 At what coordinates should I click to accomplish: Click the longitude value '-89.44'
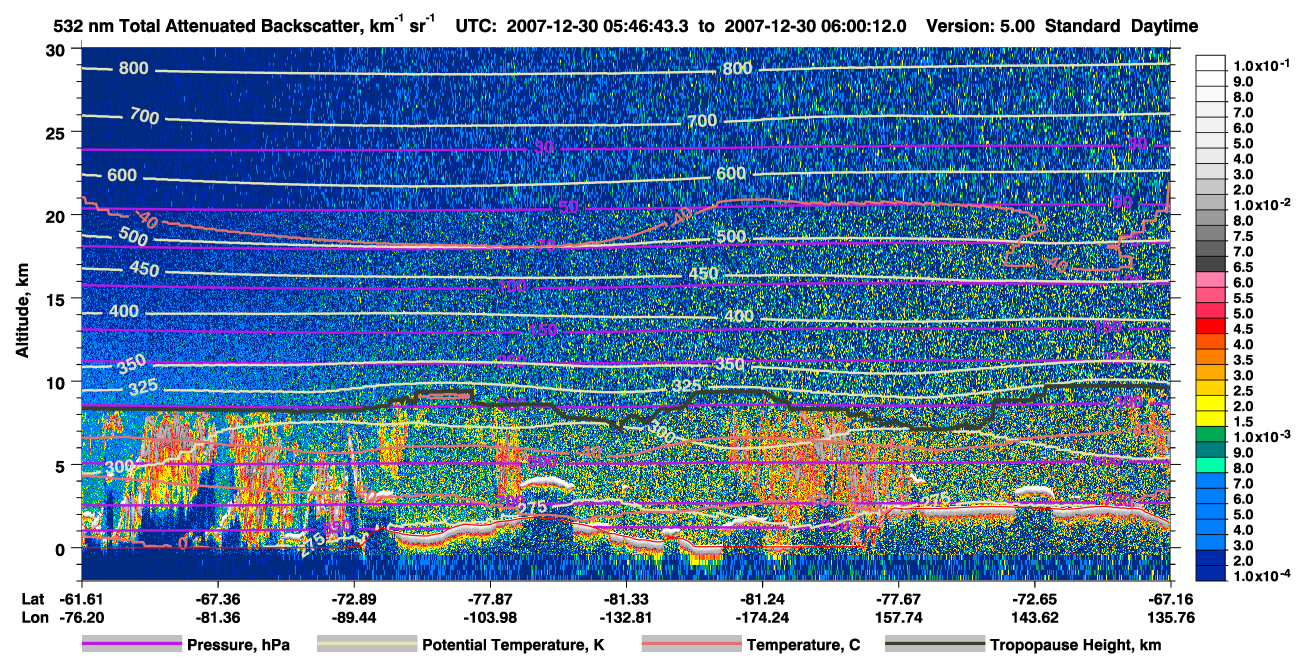tap(353, 616)
